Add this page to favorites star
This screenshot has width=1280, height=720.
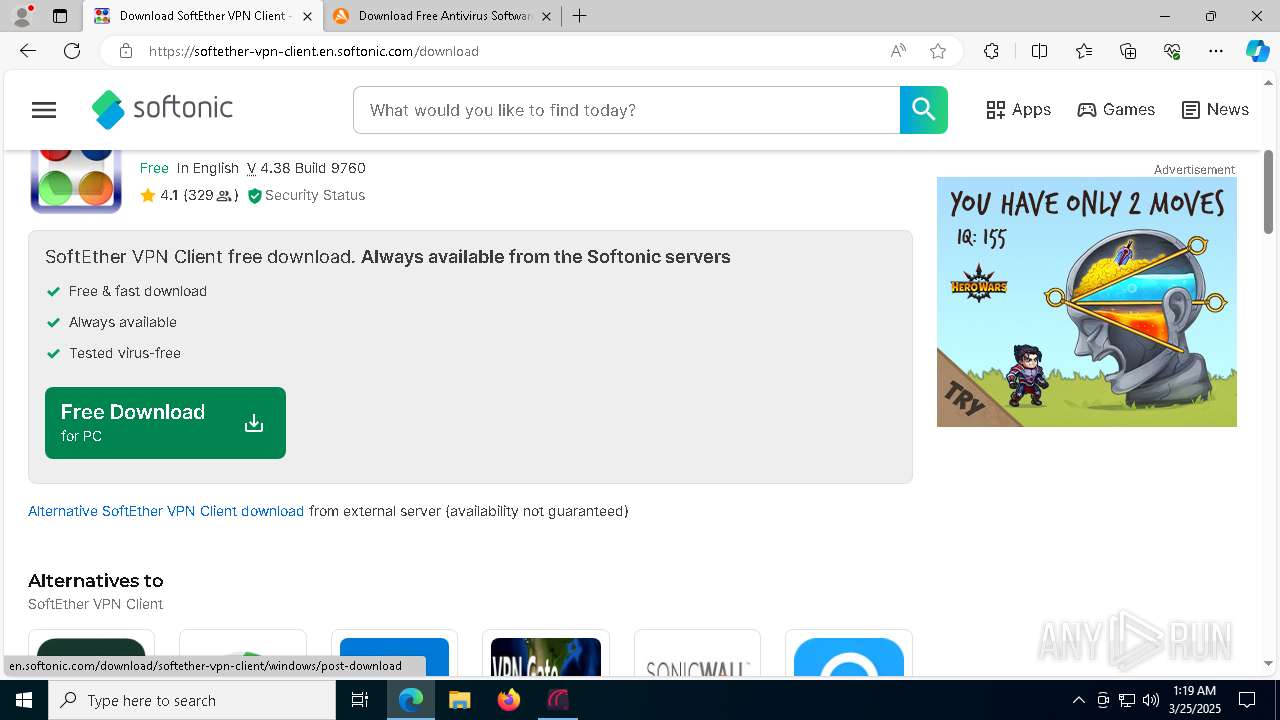click(938, 51)
